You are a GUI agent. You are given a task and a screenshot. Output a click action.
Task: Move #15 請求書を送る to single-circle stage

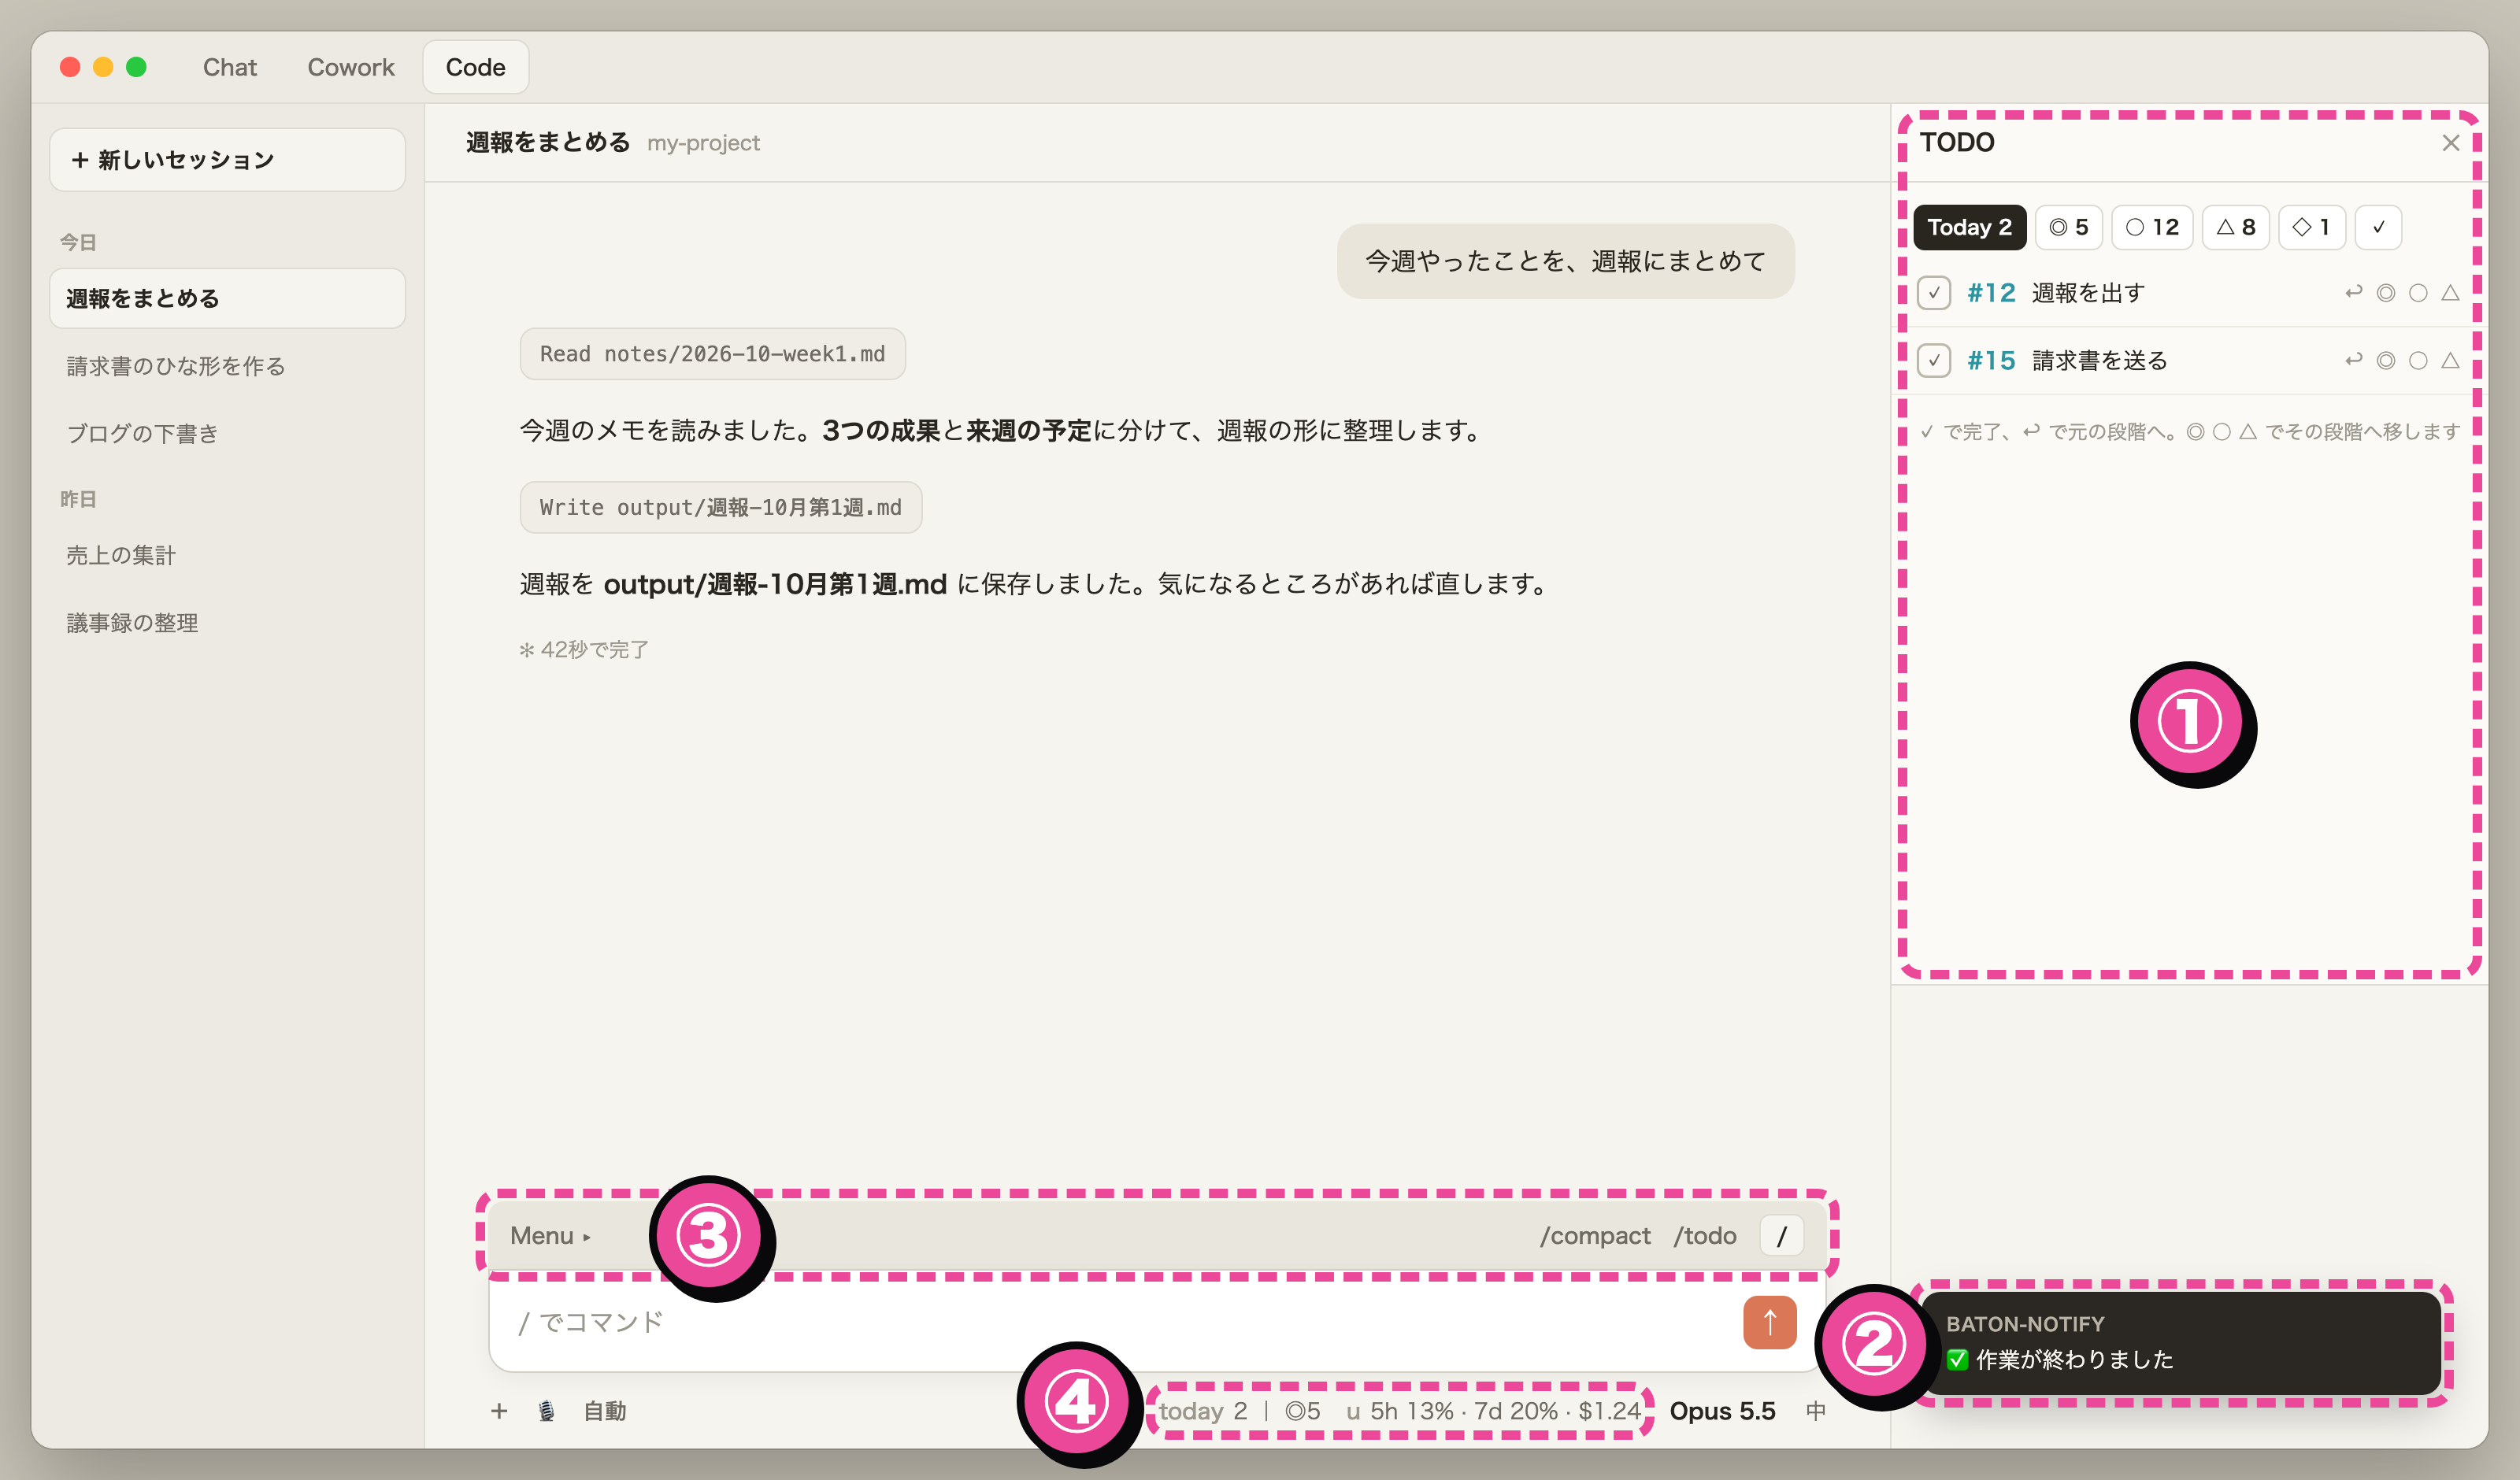pos(2418,360)
